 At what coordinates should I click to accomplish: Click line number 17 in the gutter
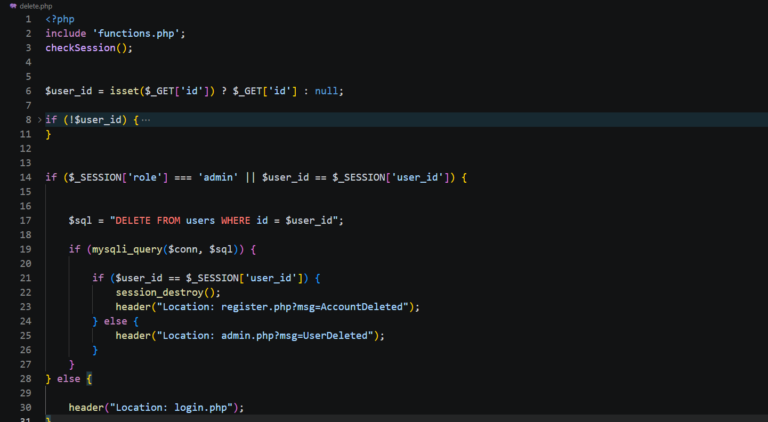pyautogui.click(x=25, y=220)
